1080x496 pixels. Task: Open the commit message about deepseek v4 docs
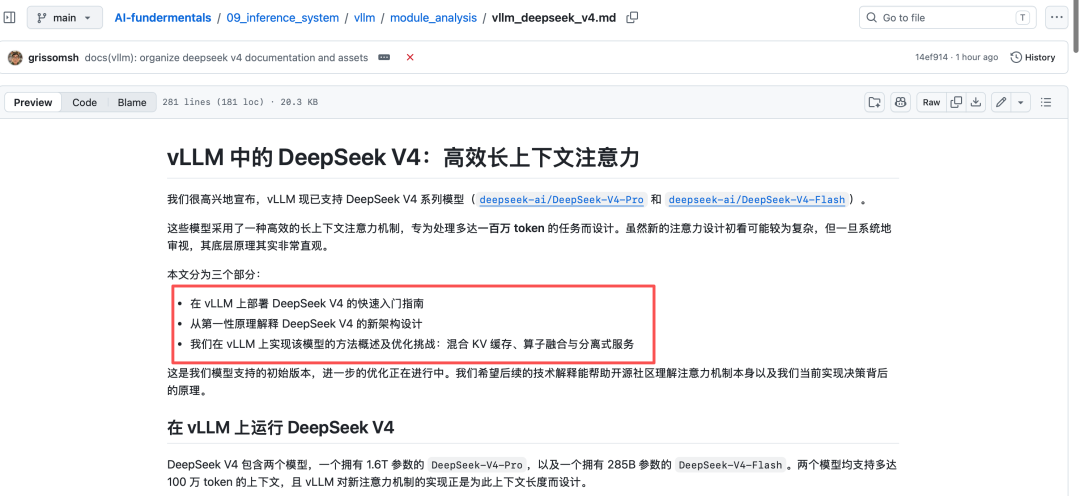pos(226,58)
